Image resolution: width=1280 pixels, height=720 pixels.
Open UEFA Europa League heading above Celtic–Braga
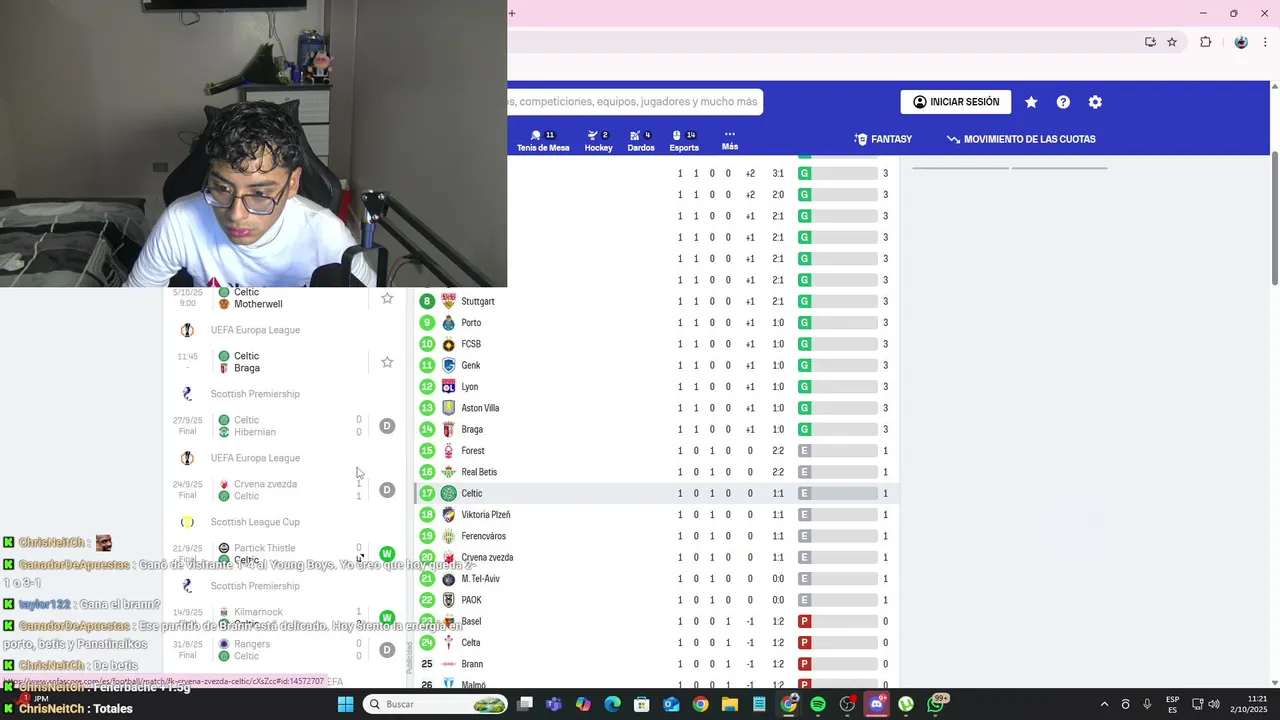[255, 330]
